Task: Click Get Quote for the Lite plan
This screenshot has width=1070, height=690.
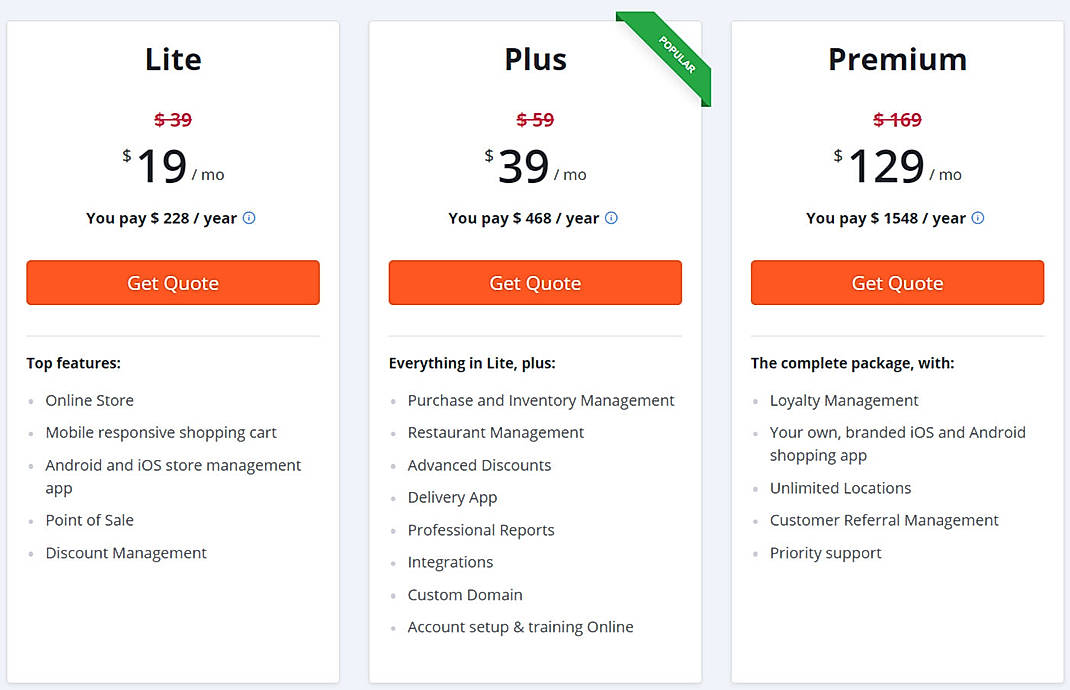Action: (x=172, y=283)
